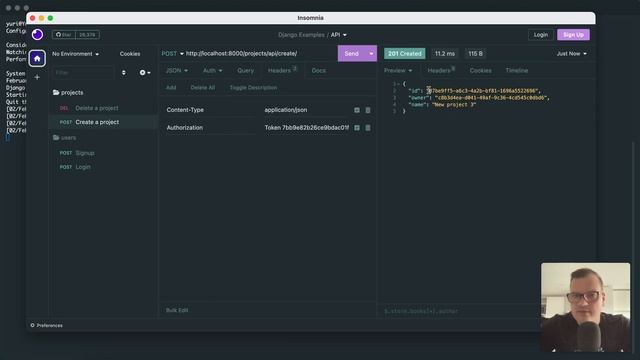Open the response Cookies tab

click(480, 71)
